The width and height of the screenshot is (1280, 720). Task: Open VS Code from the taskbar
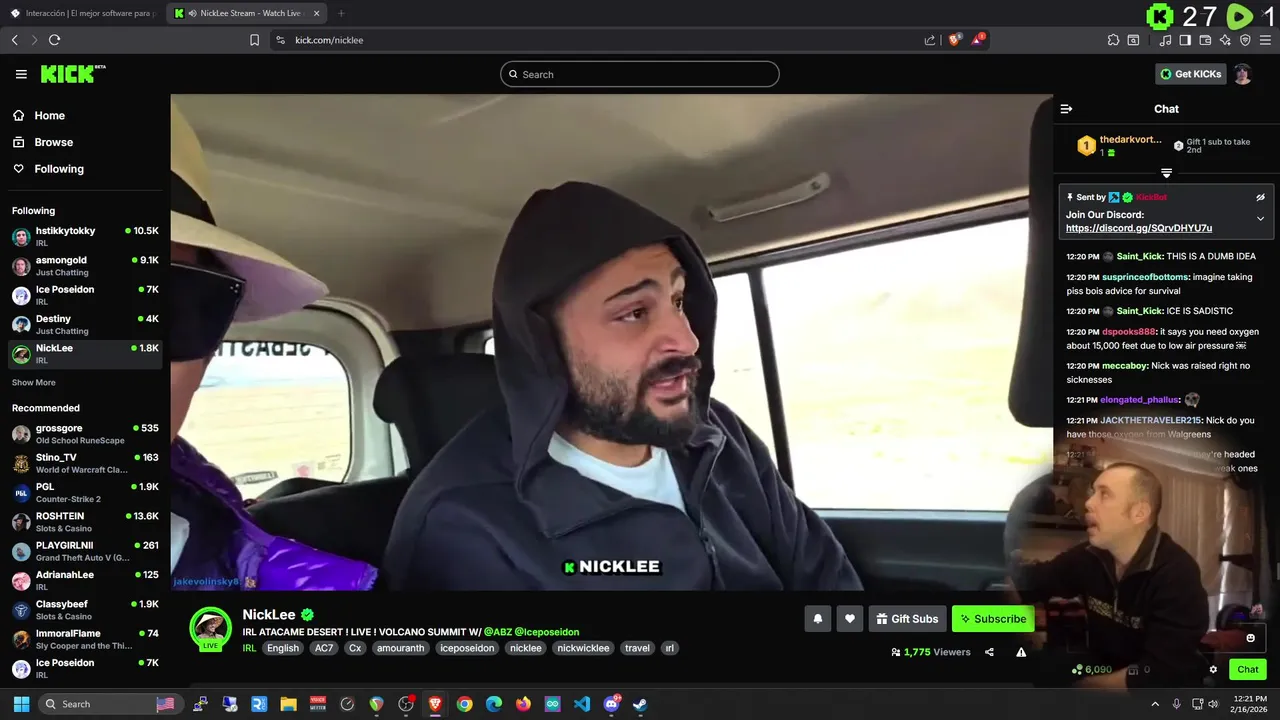coord(582,704)
